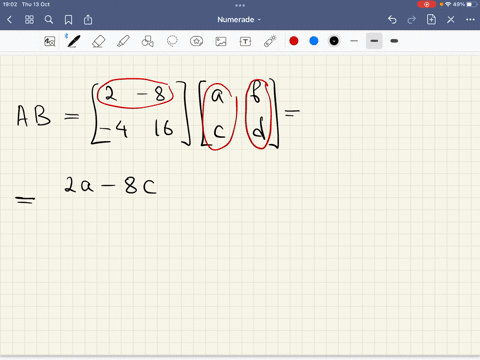Select the thickest stroke width
Image resolution: width=480 pixels, height=360 pixels.
394,41
